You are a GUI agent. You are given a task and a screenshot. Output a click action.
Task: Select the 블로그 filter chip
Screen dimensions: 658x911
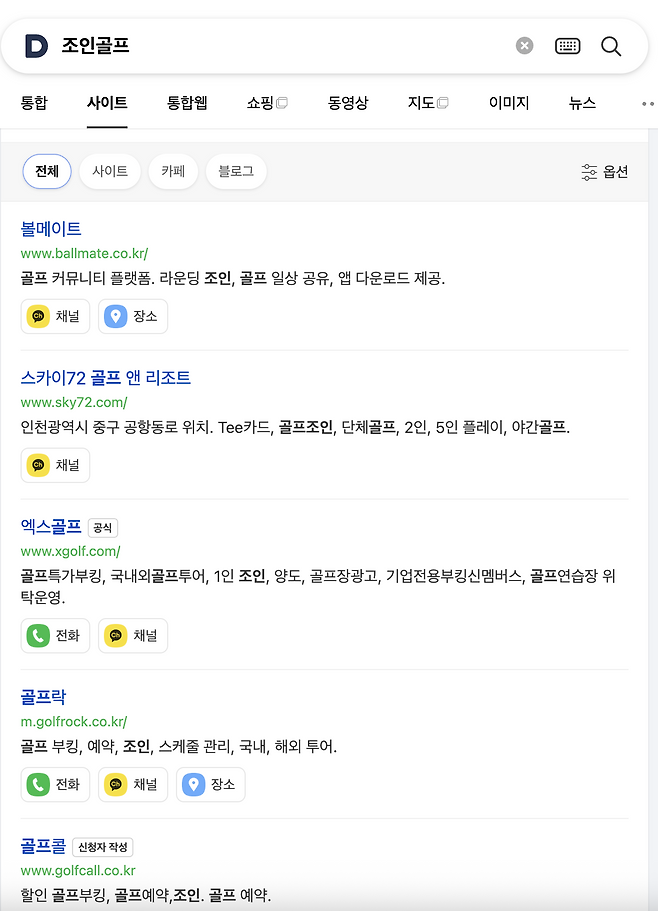click(x=236, y=171)
